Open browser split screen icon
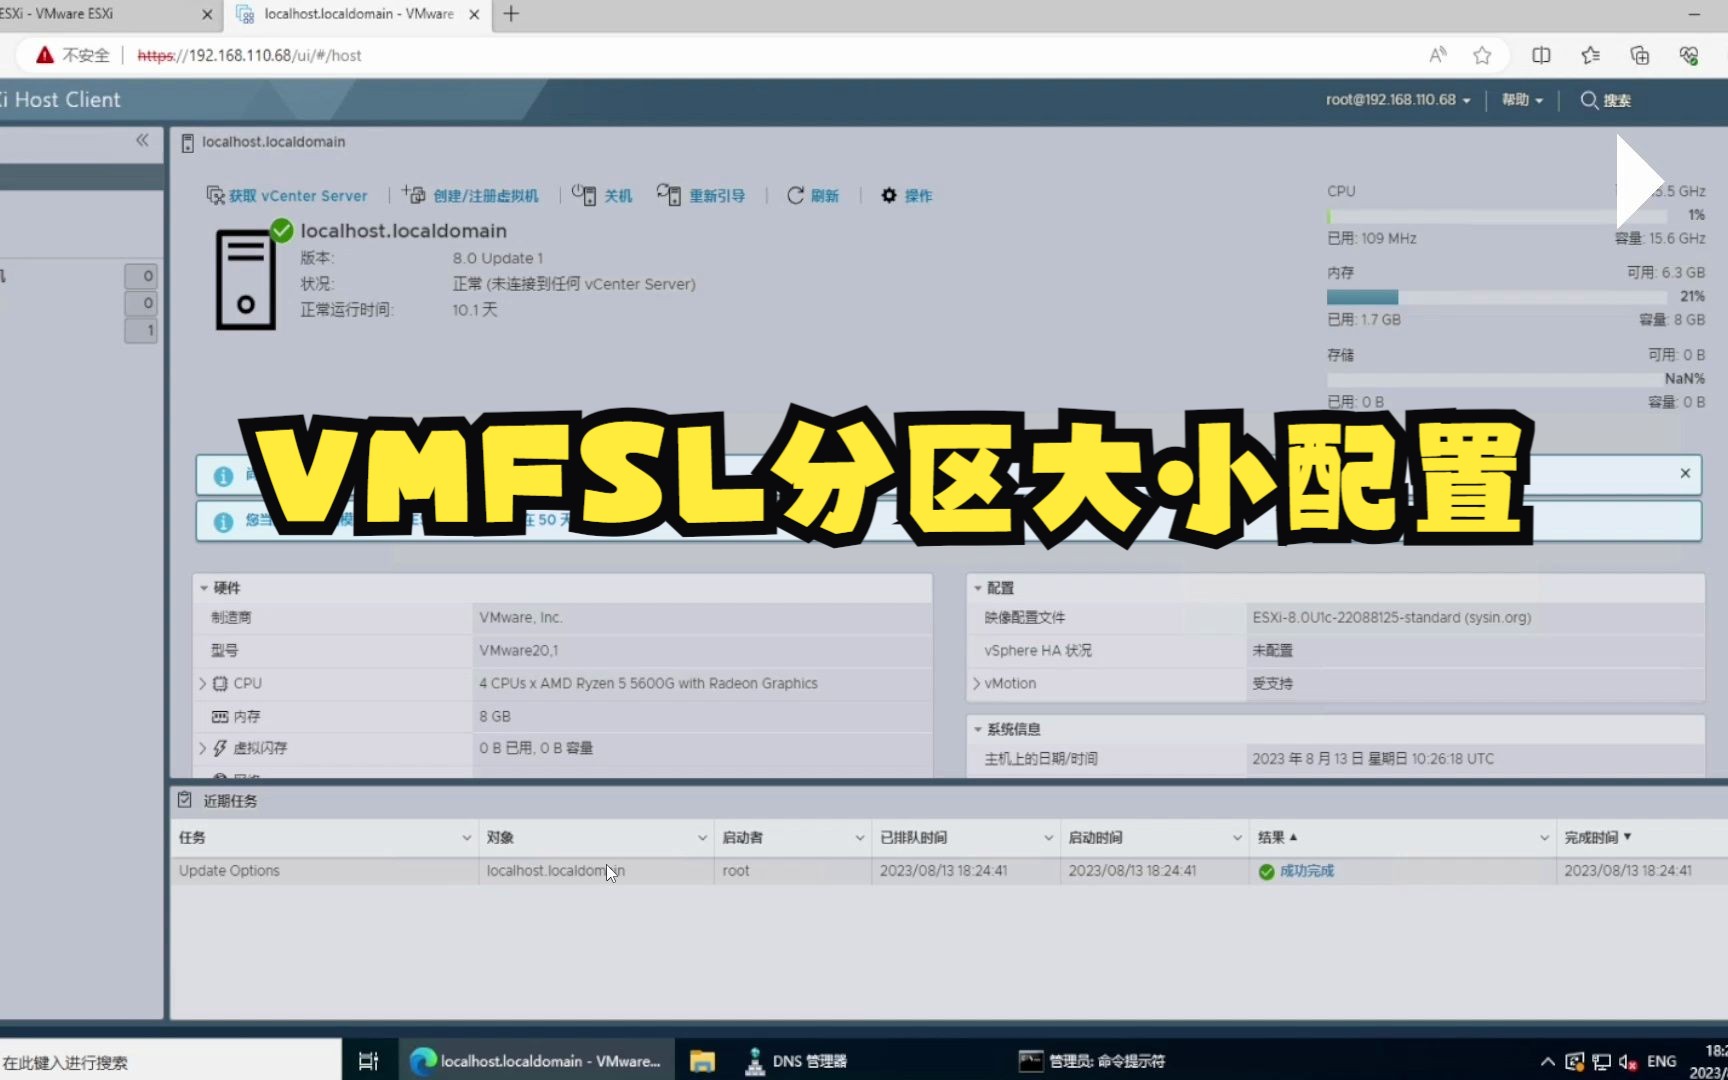This screenshot has width=1728, height=1080. click(x=1541, y=55)
